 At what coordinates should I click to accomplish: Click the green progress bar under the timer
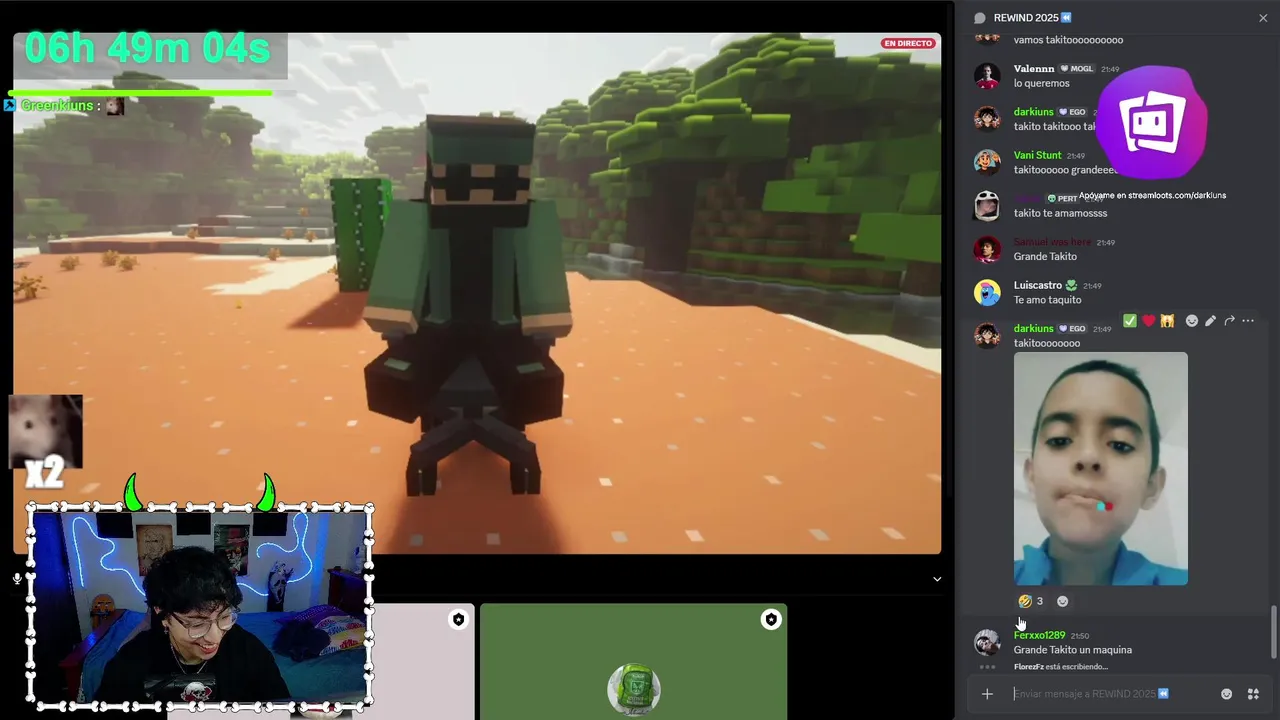[139, 93]
